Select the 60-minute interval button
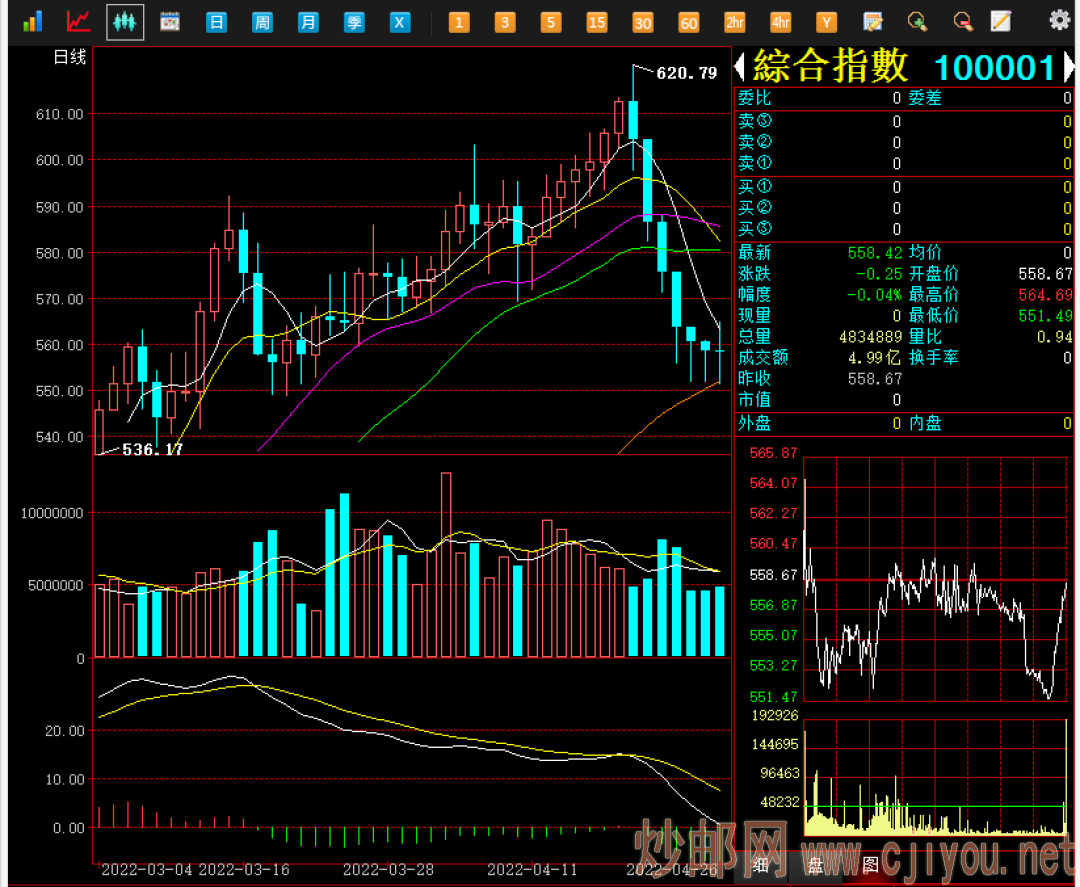The height and width of the screenshot is (887, 1080). click(x=689, y=22)
